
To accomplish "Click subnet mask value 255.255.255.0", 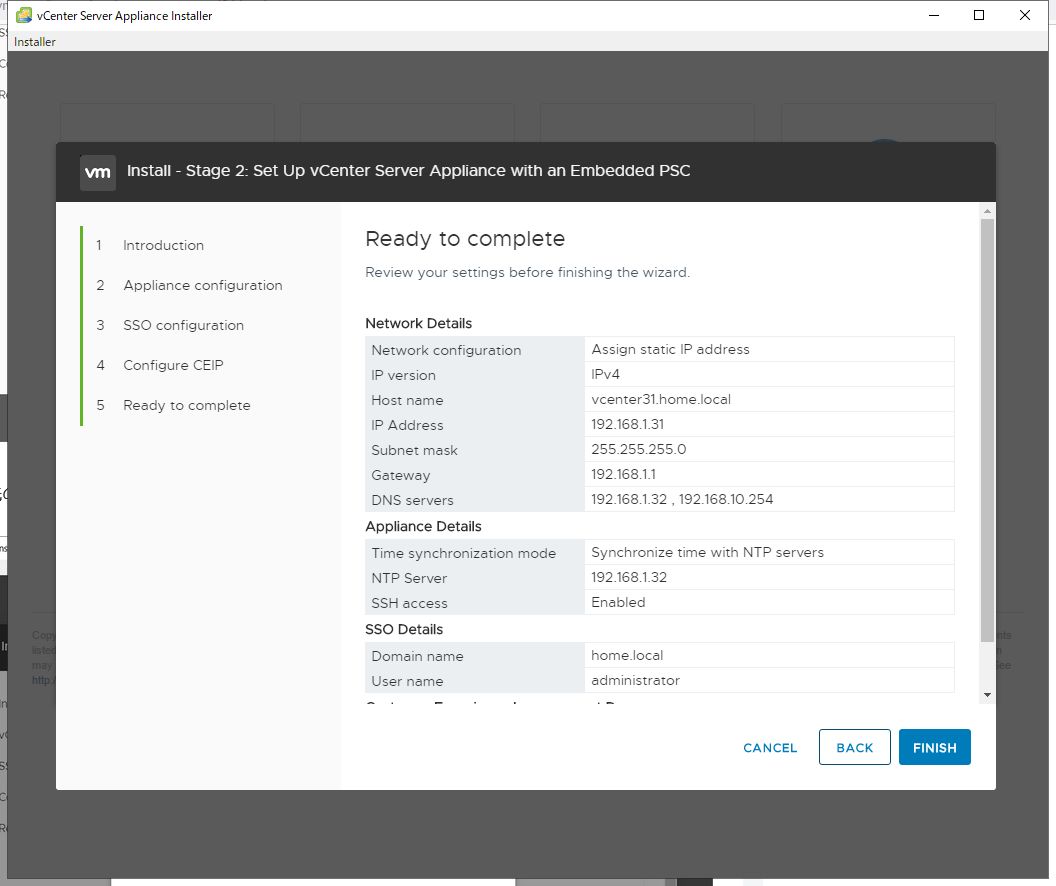I will click(638, 449).
